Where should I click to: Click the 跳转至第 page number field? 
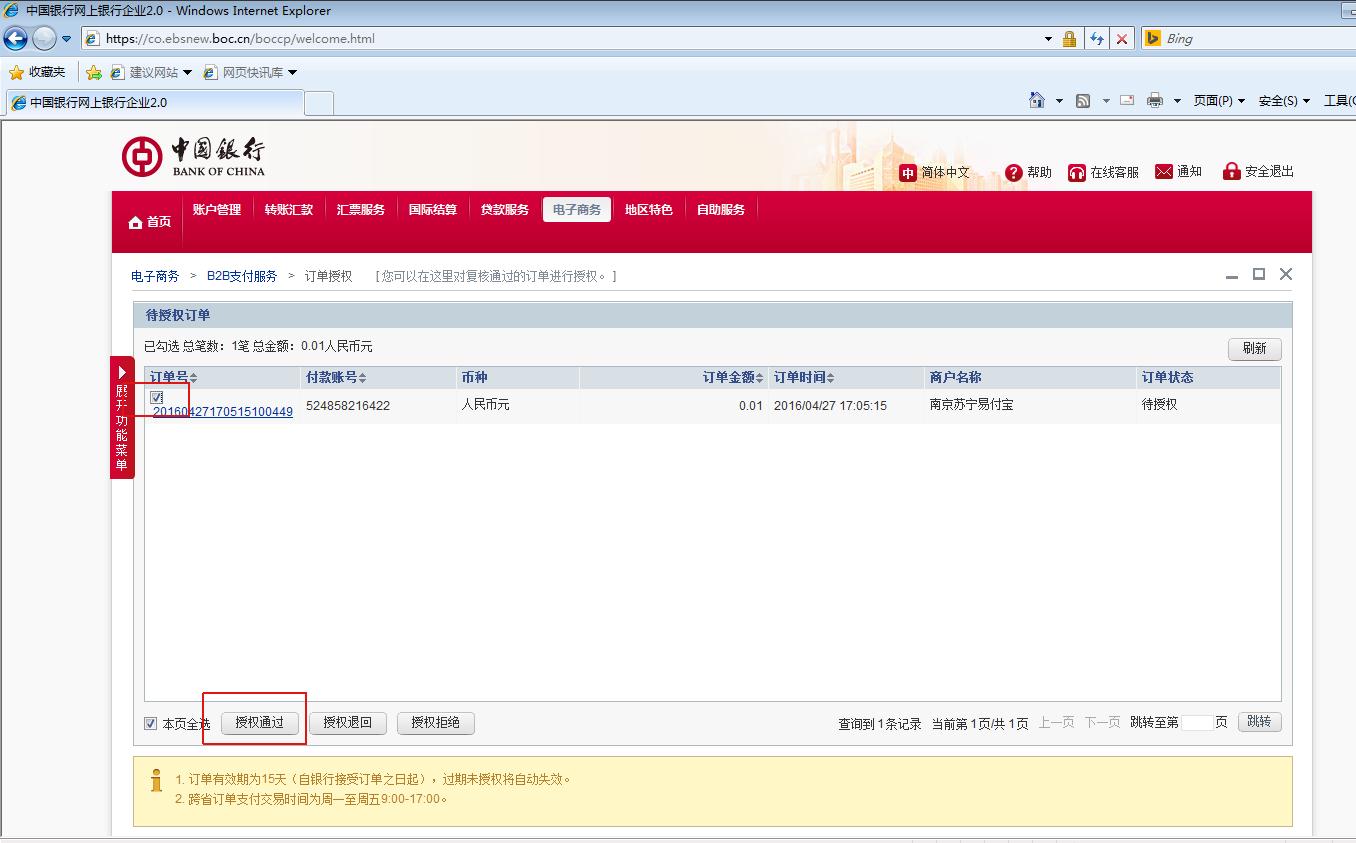click(x=1197, y=722)
